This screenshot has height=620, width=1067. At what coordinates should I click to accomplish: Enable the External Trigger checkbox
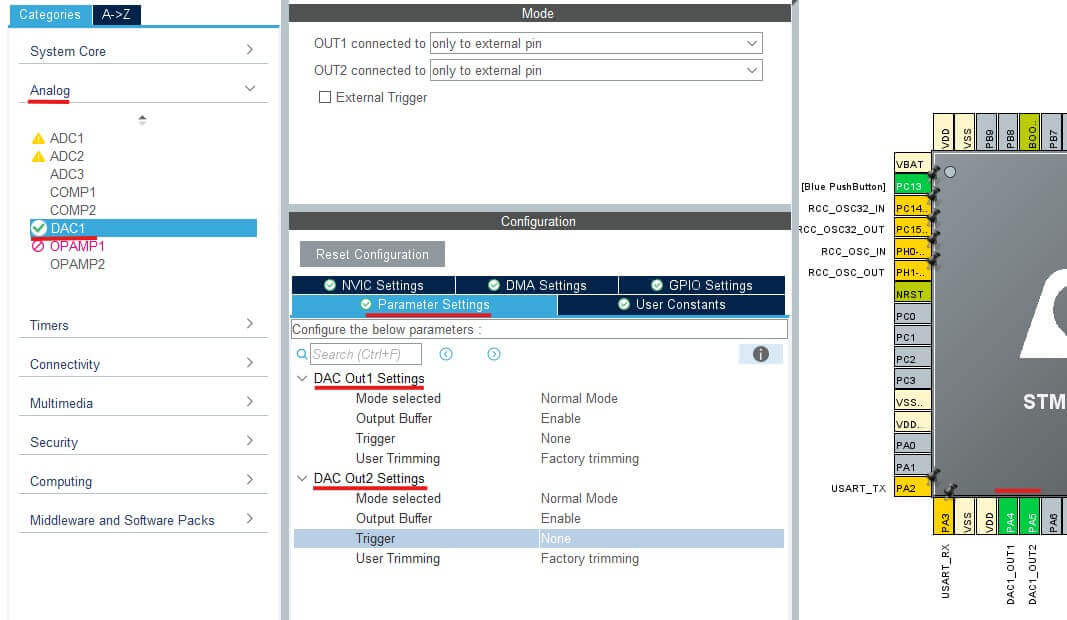(x=324, y=98)
